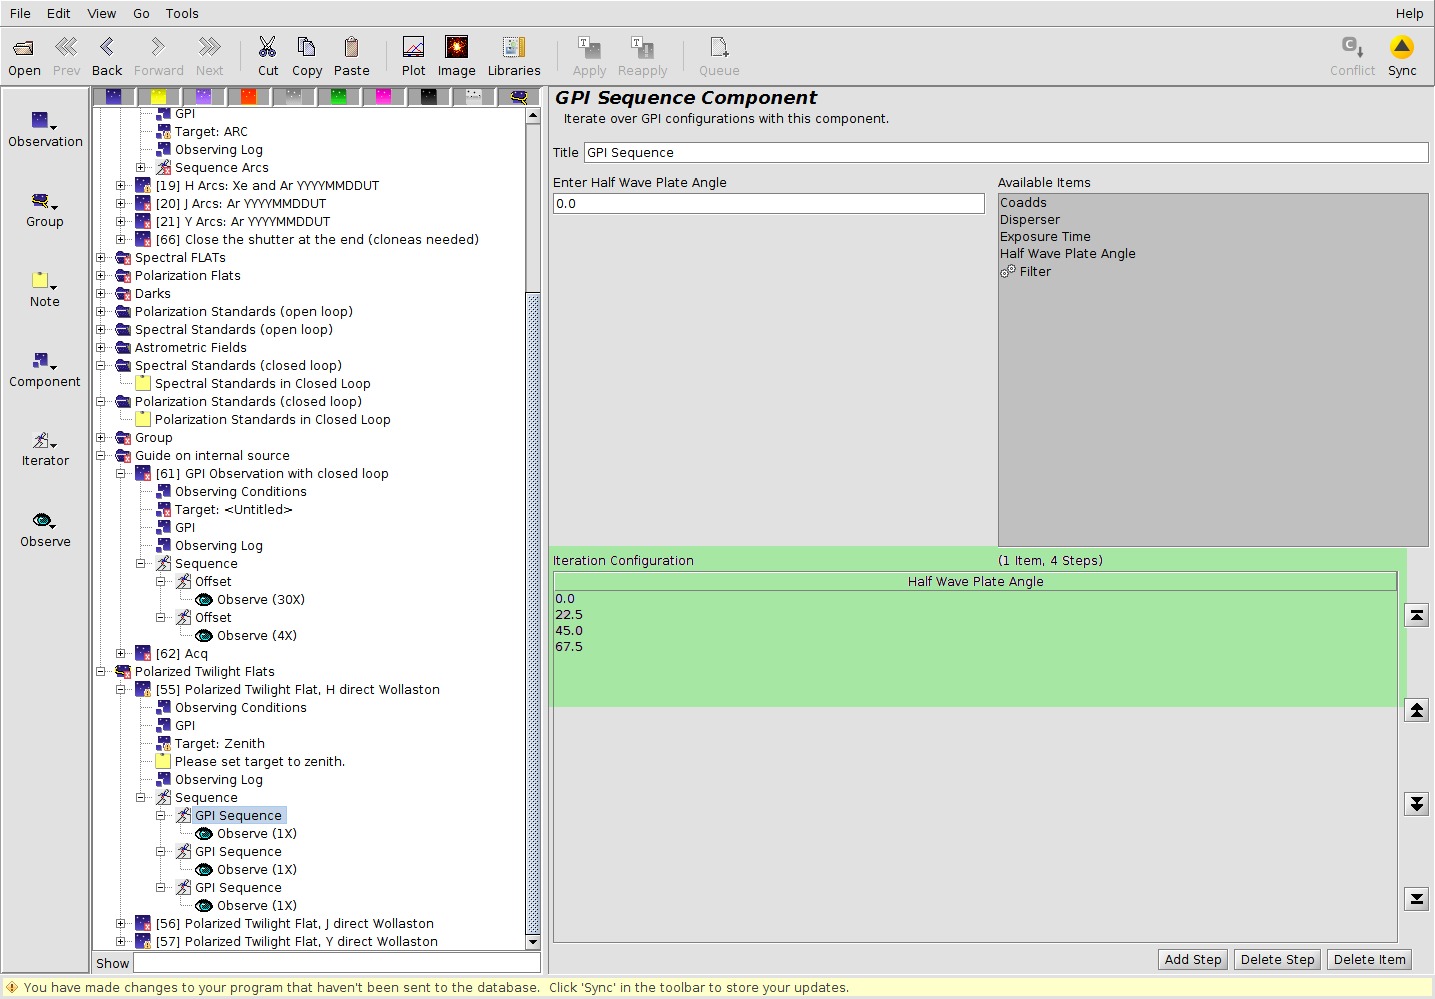This screenshot has width=1435, height=999.
Task: Click the Group sidebar icon
Action: (45, 201)
